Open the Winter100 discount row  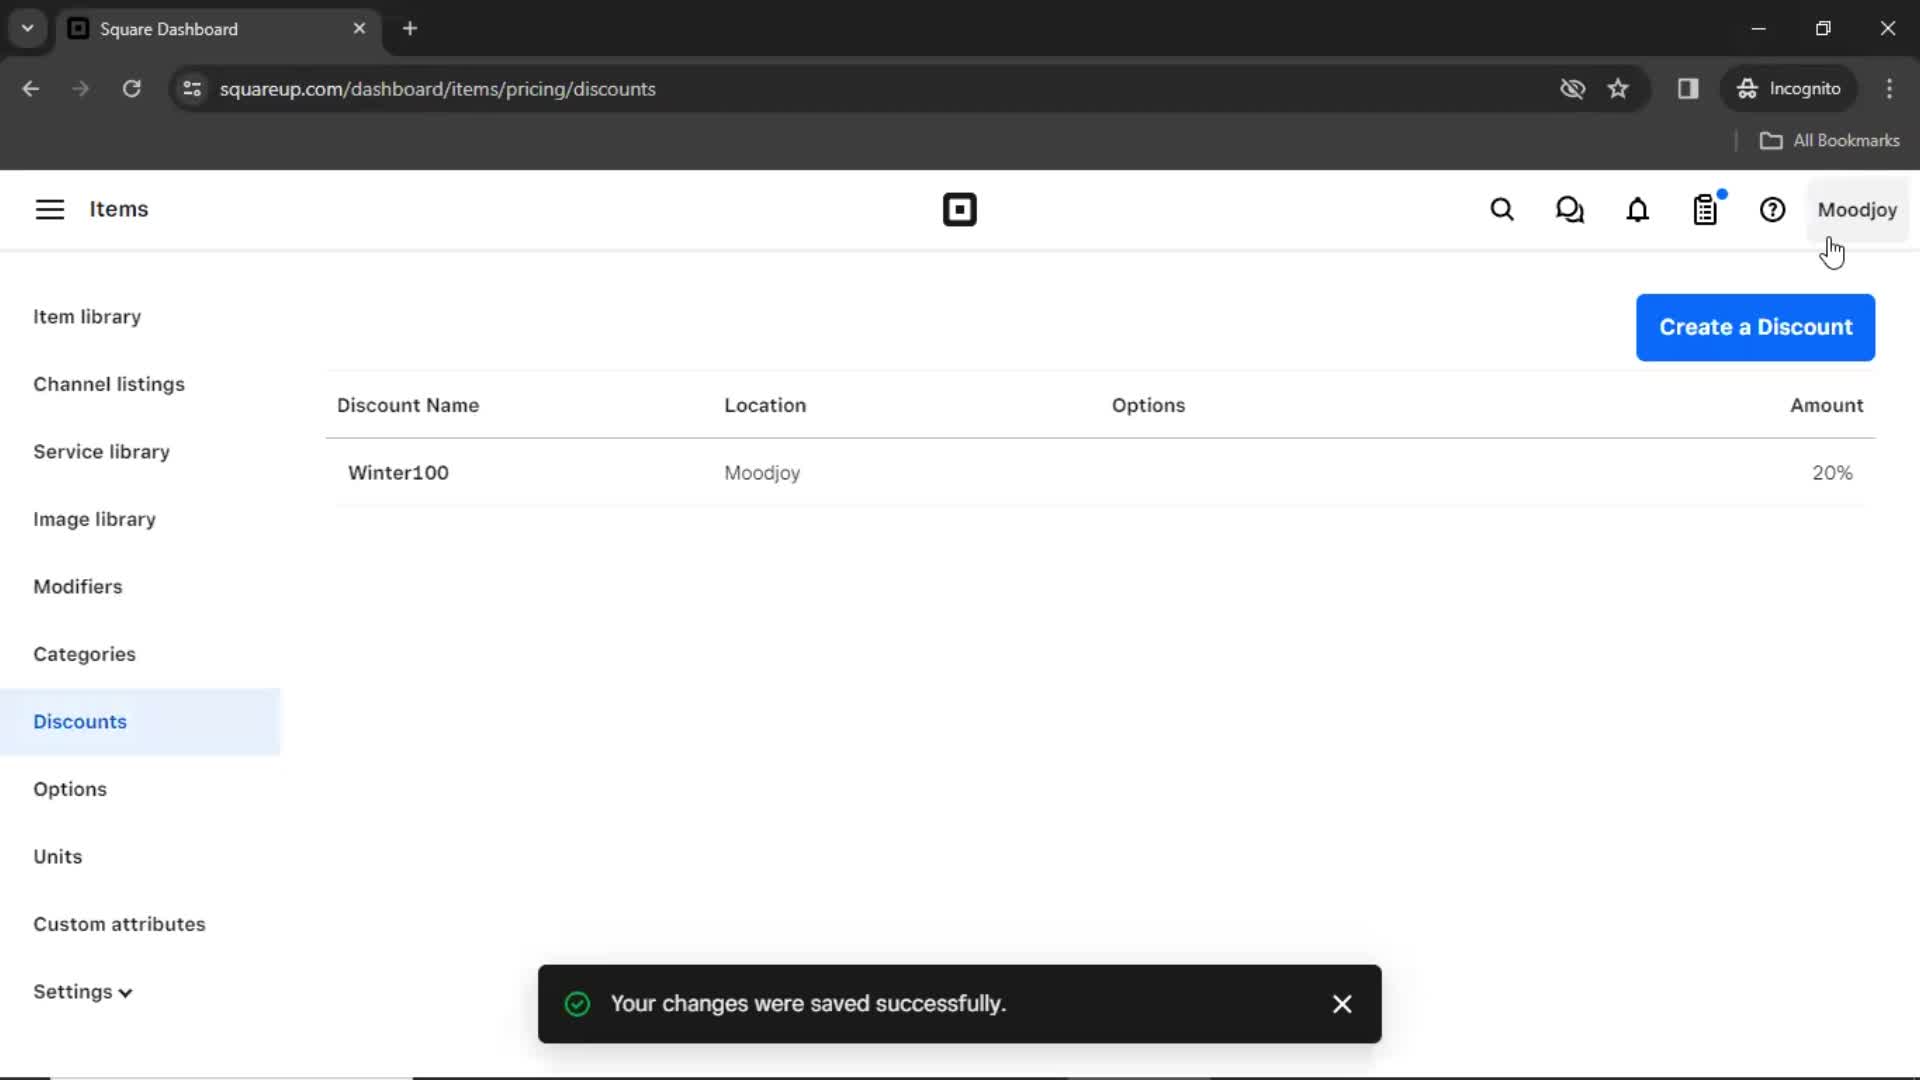pyautogui.click(x=1100, y=473)
